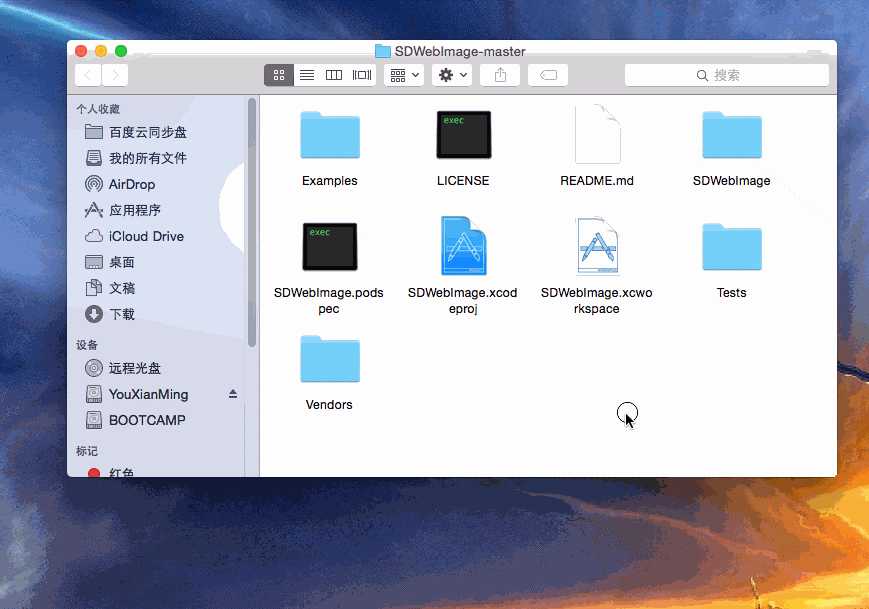Click the SDWebImage.xcworkspace file name label
This screenshot has width=869, height=609.
(597, 301)
